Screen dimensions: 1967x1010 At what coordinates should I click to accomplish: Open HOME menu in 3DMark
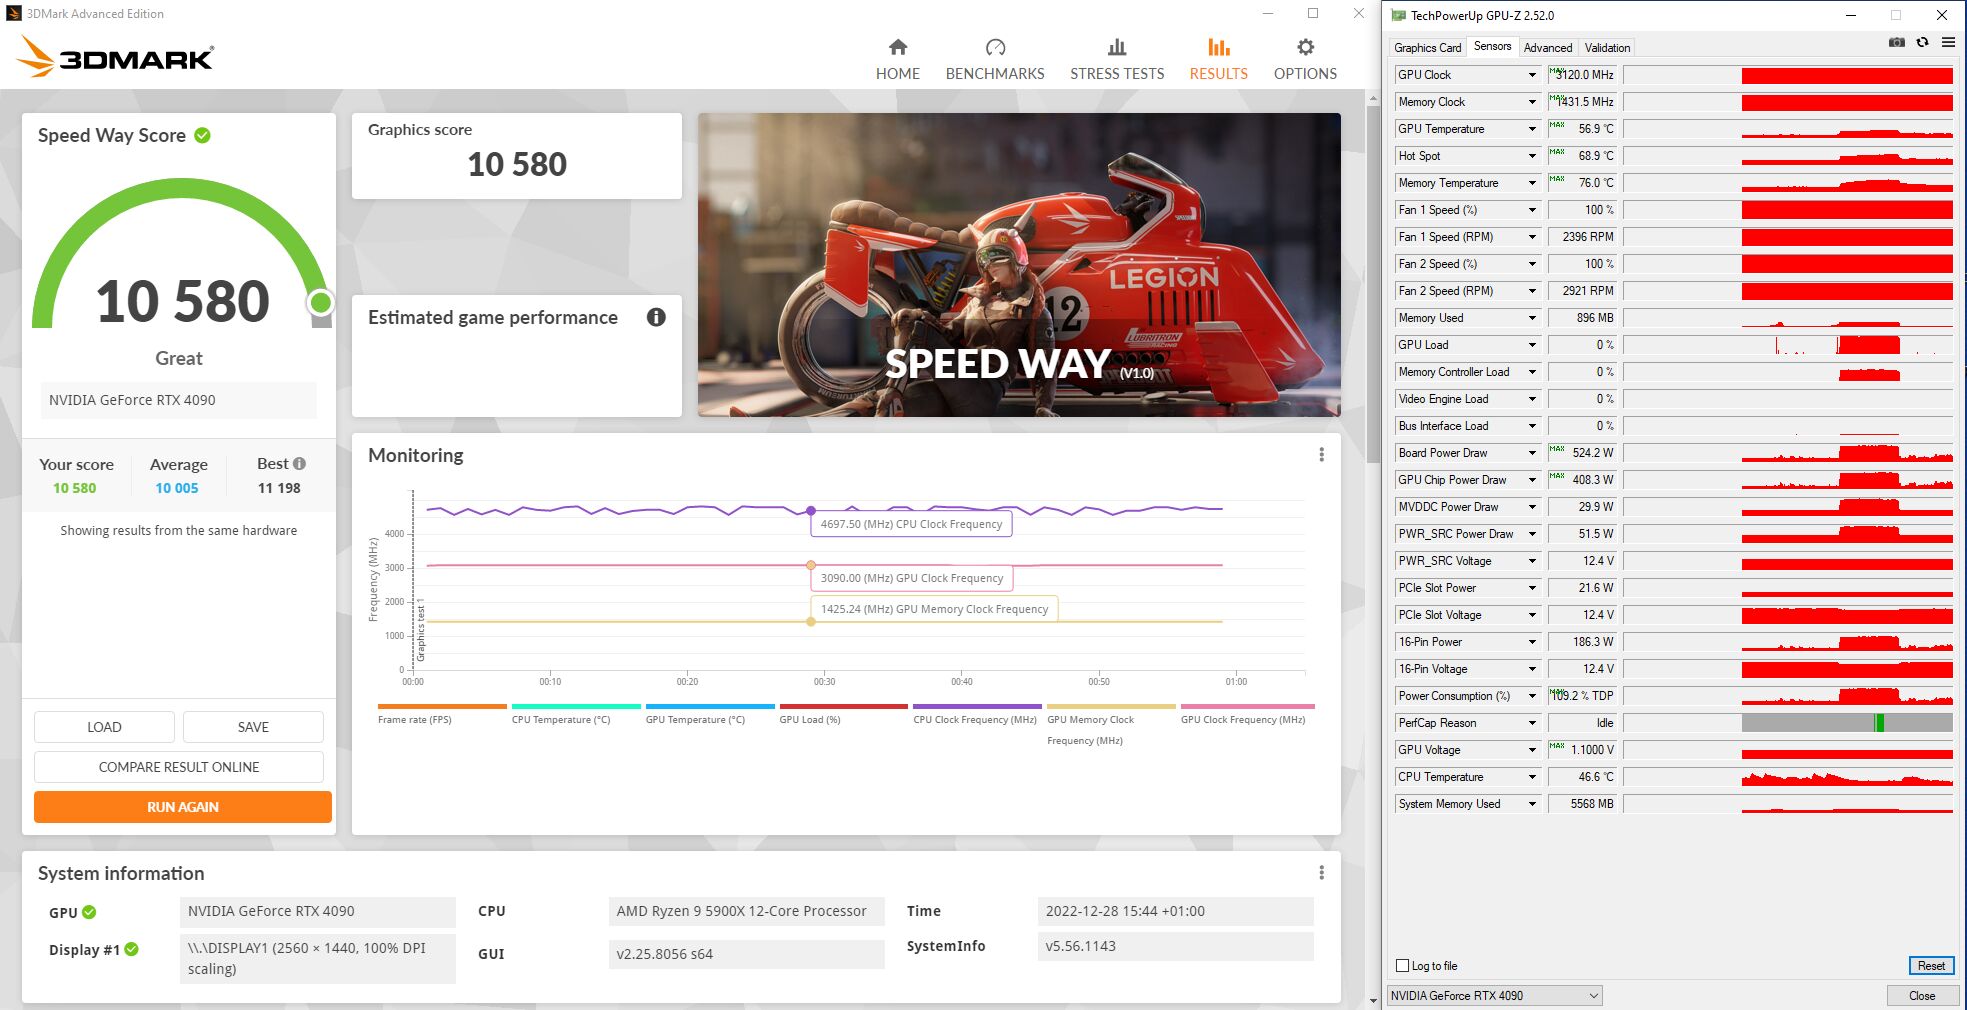(x=898, y=74)
